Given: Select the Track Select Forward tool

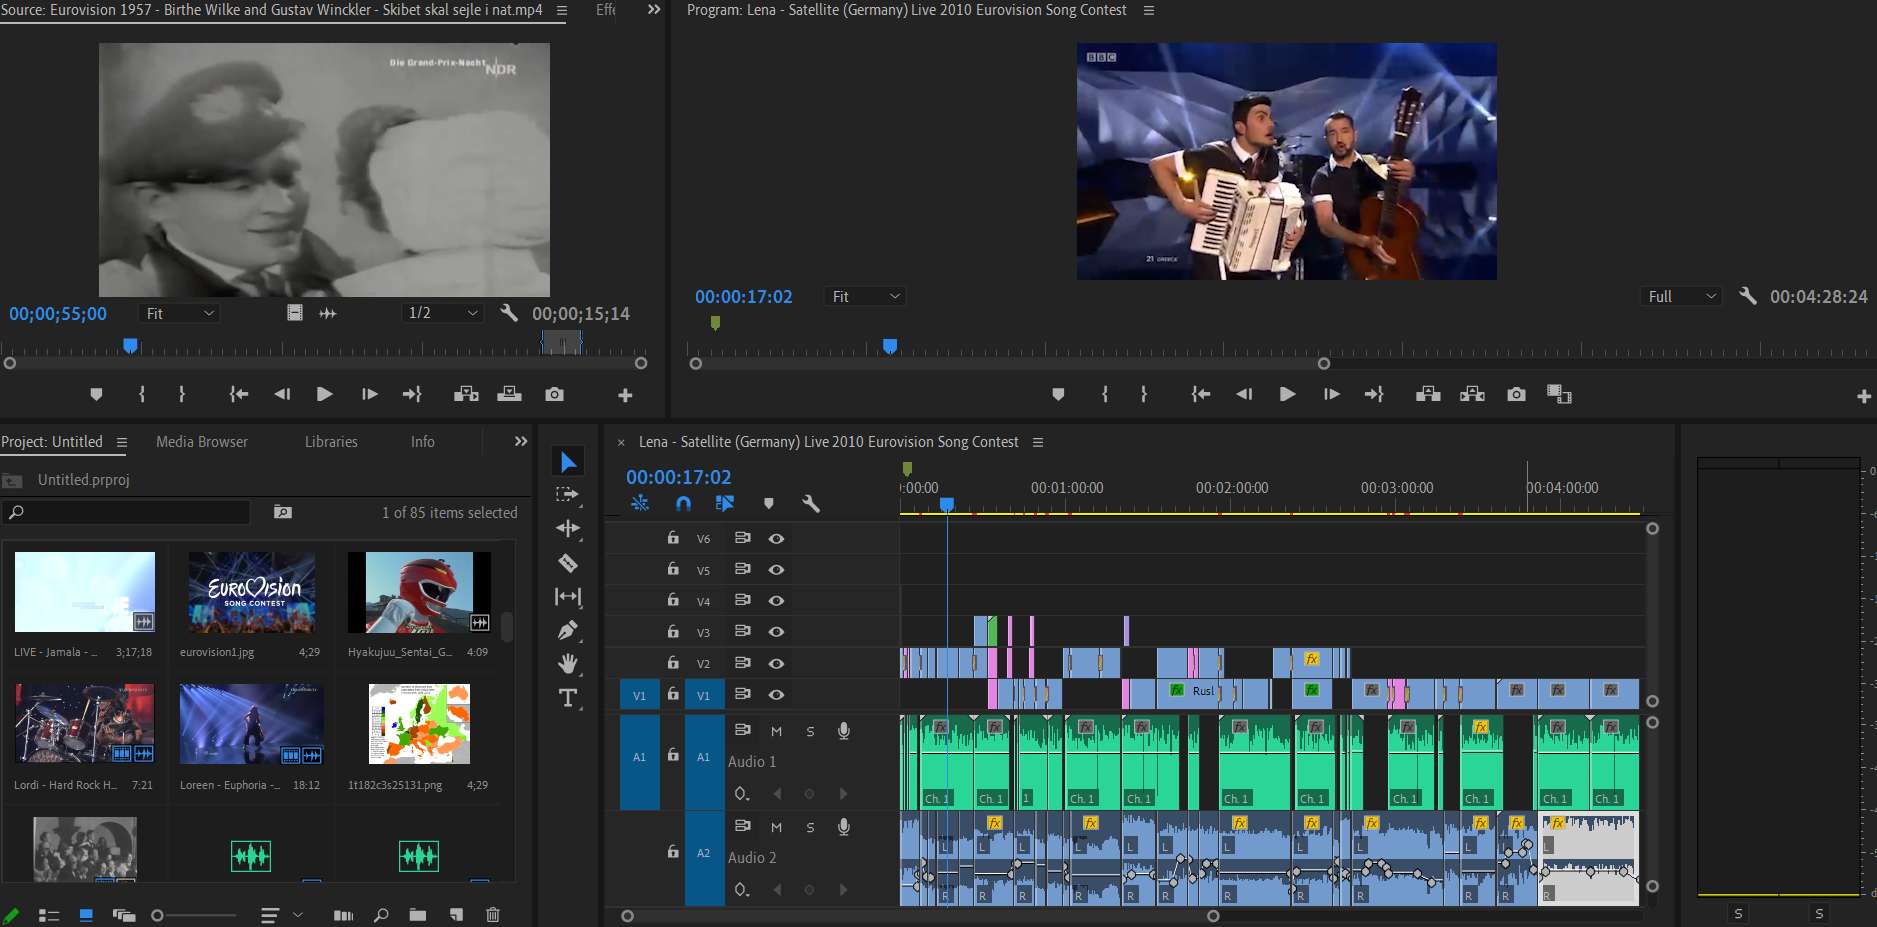Looking at the screenshot, I should (x=568, y=494).
